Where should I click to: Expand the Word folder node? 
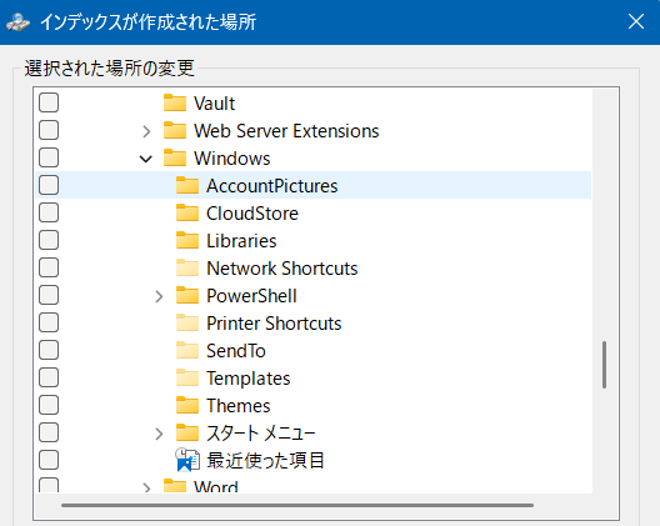[146, 487]
